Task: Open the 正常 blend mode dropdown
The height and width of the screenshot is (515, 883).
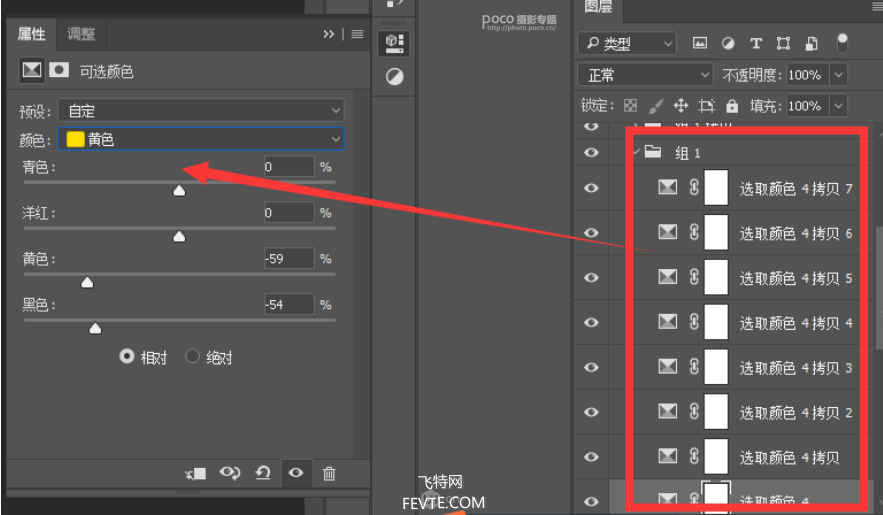Action: [645, 75]
